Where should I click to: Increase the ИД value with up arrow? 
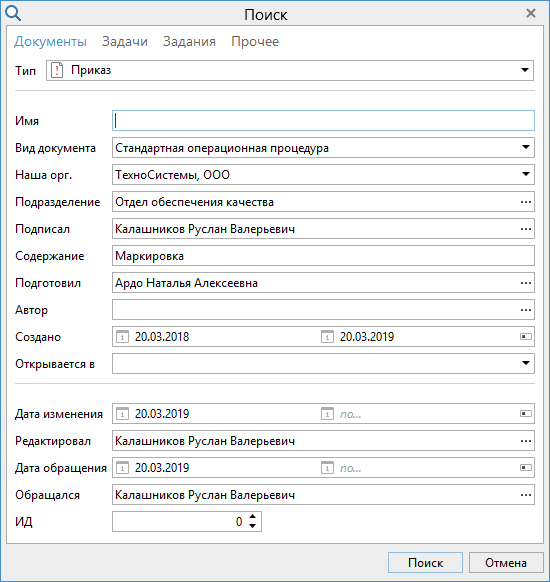click(x=253, y=517)
